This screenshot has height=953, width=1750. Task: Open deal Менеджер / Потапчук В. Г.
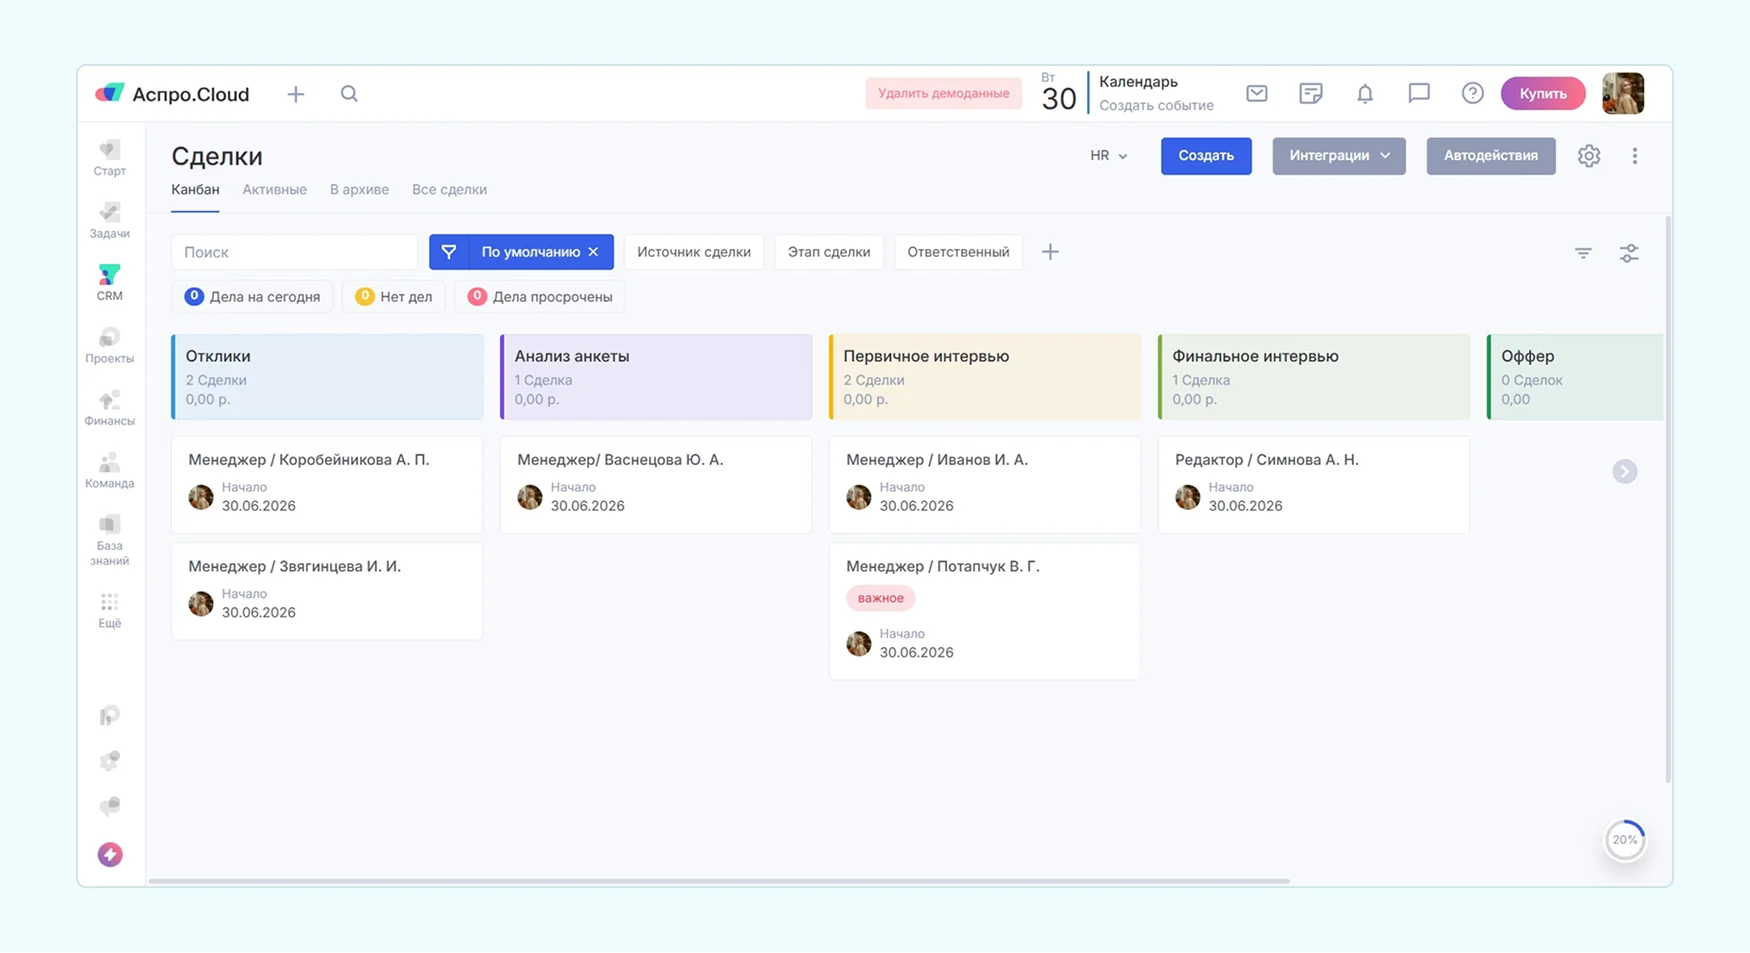pyautogui.click(x=985, y=611)
